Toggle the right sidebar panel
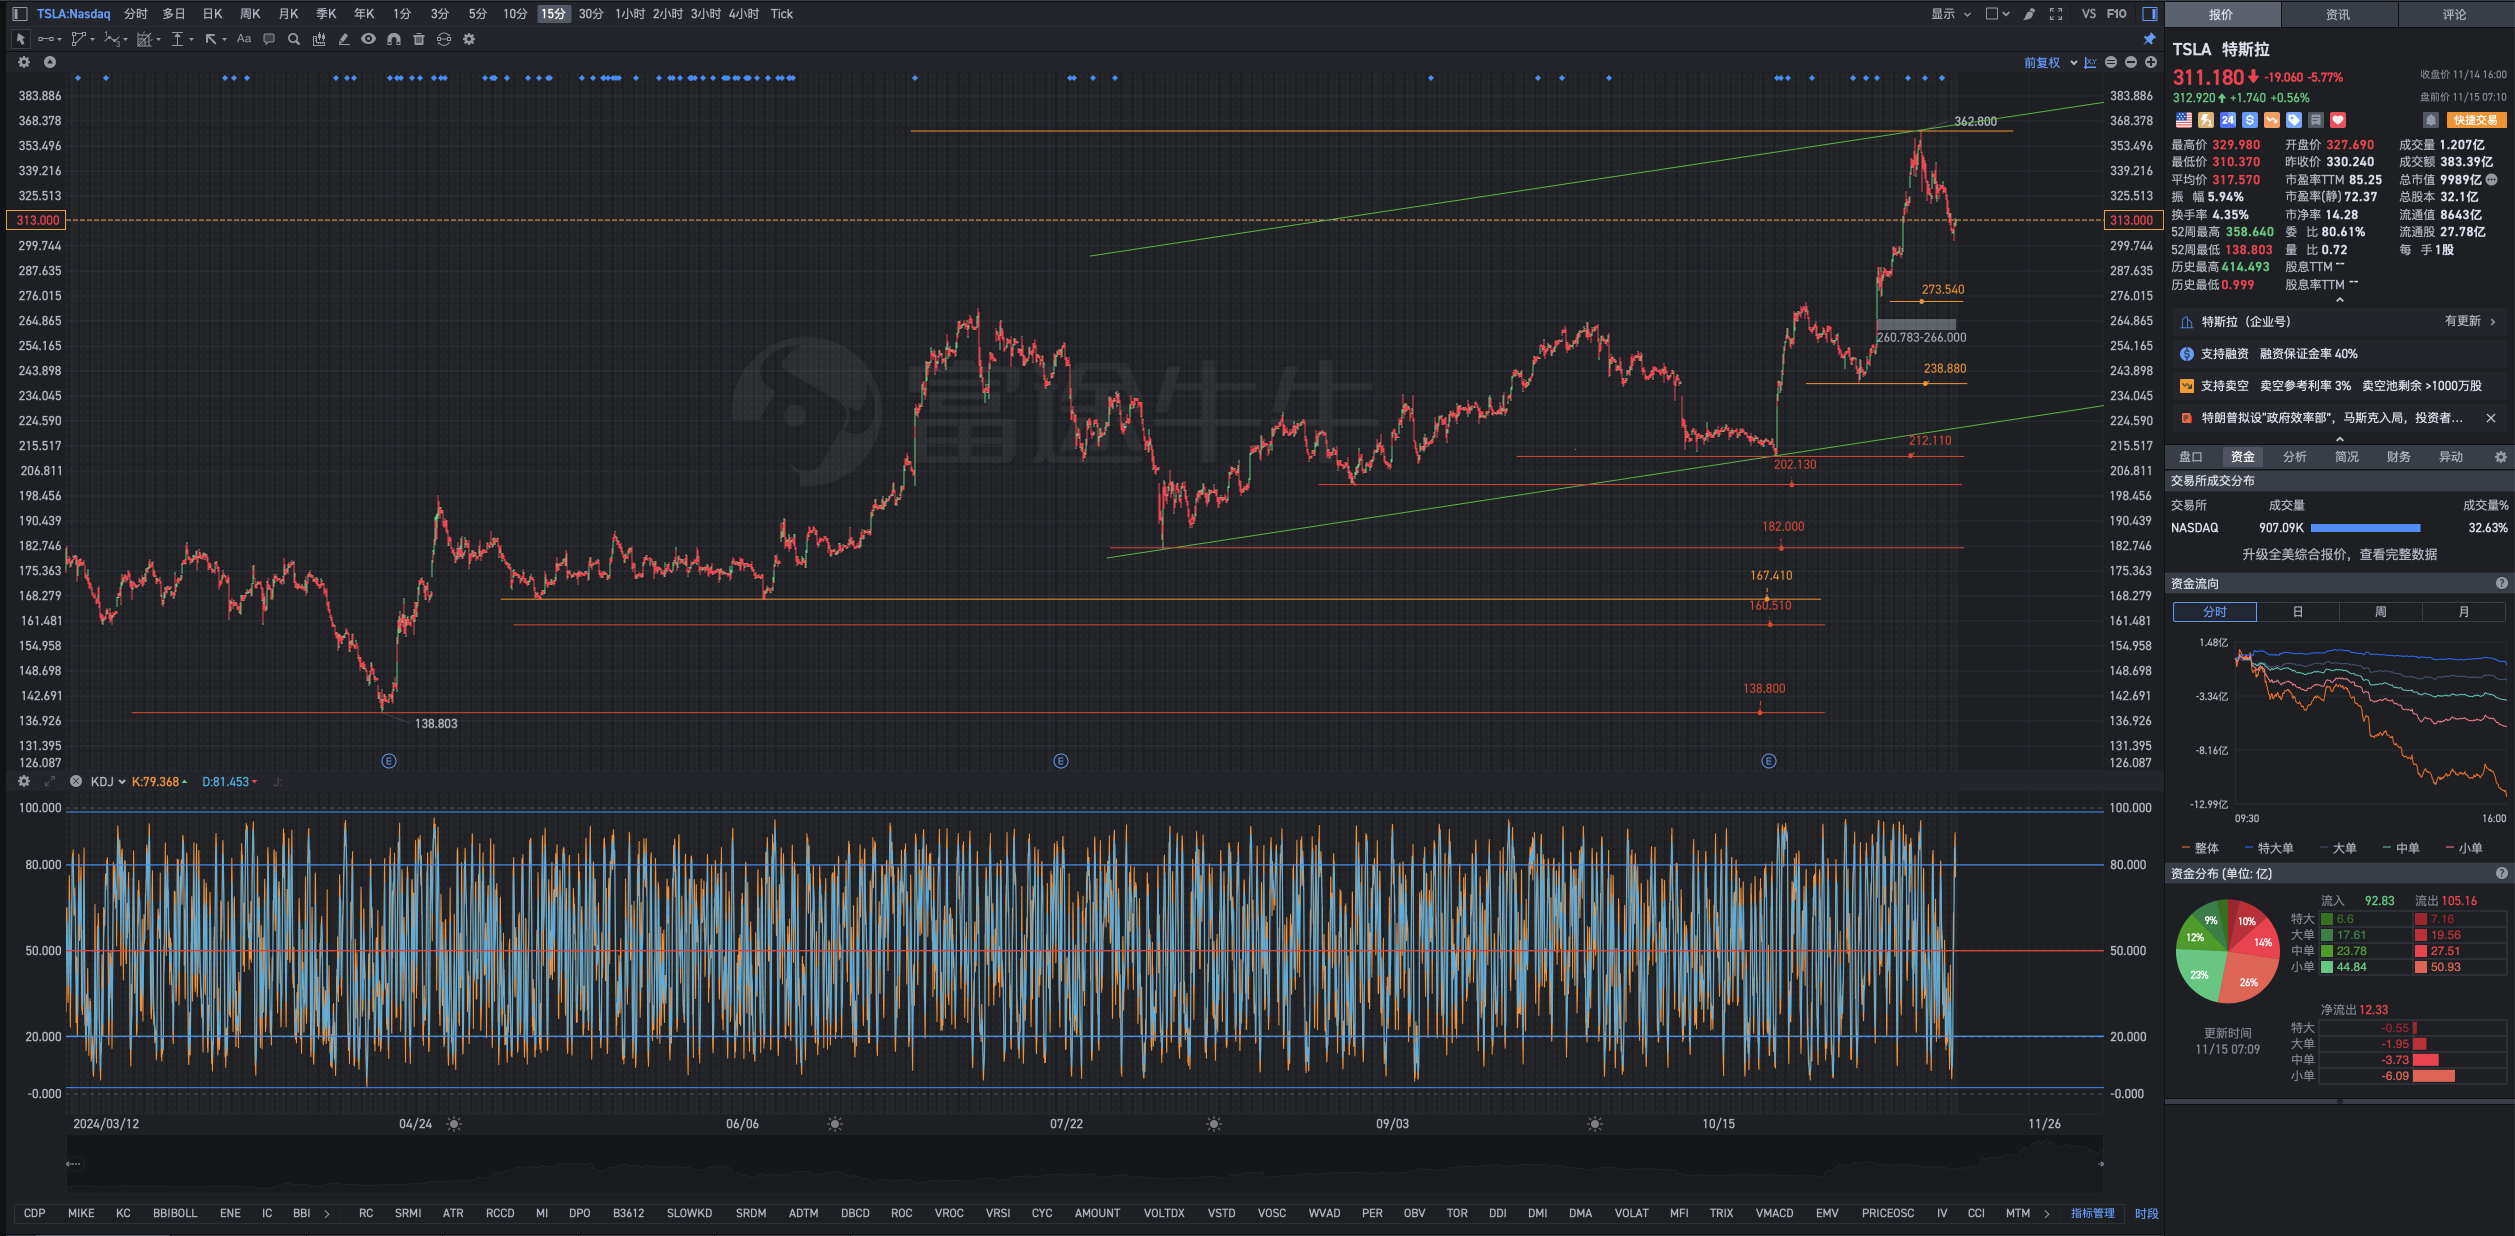This screenshot has width=2515, height=1236. [x=2149, y=14]
